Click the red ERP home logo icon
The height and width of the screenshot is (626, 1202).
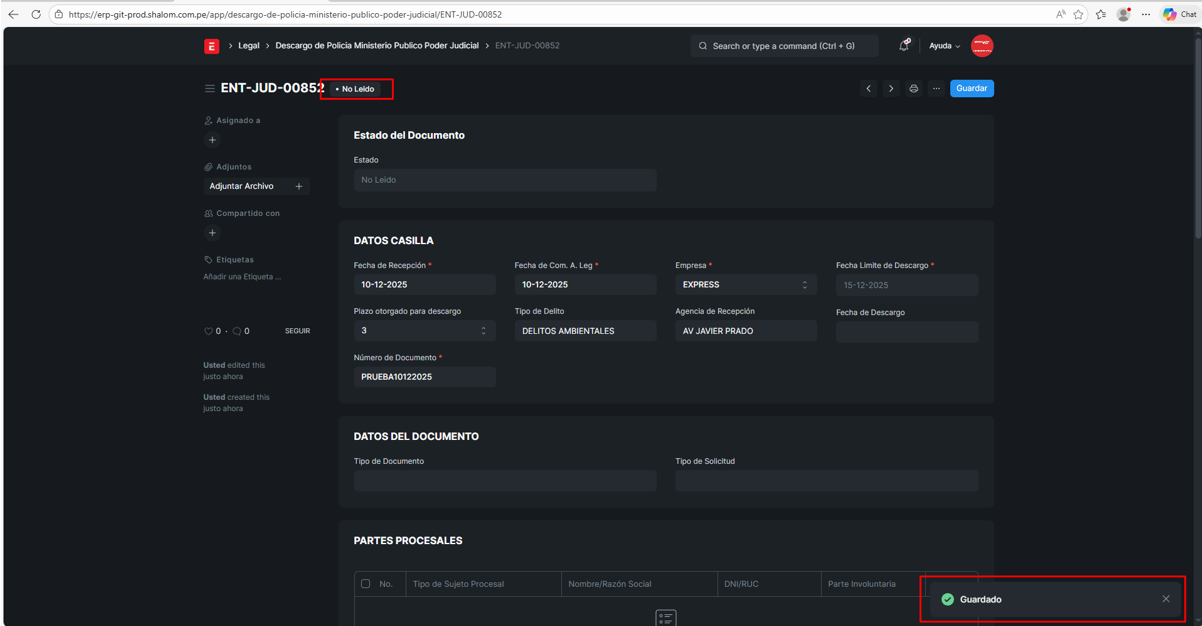click(x=212, y=46)
